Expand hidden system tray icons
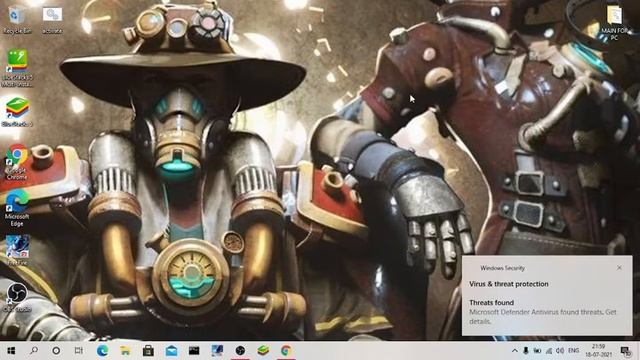The width and height of the screenshot is (640, 360). [515, 351]
